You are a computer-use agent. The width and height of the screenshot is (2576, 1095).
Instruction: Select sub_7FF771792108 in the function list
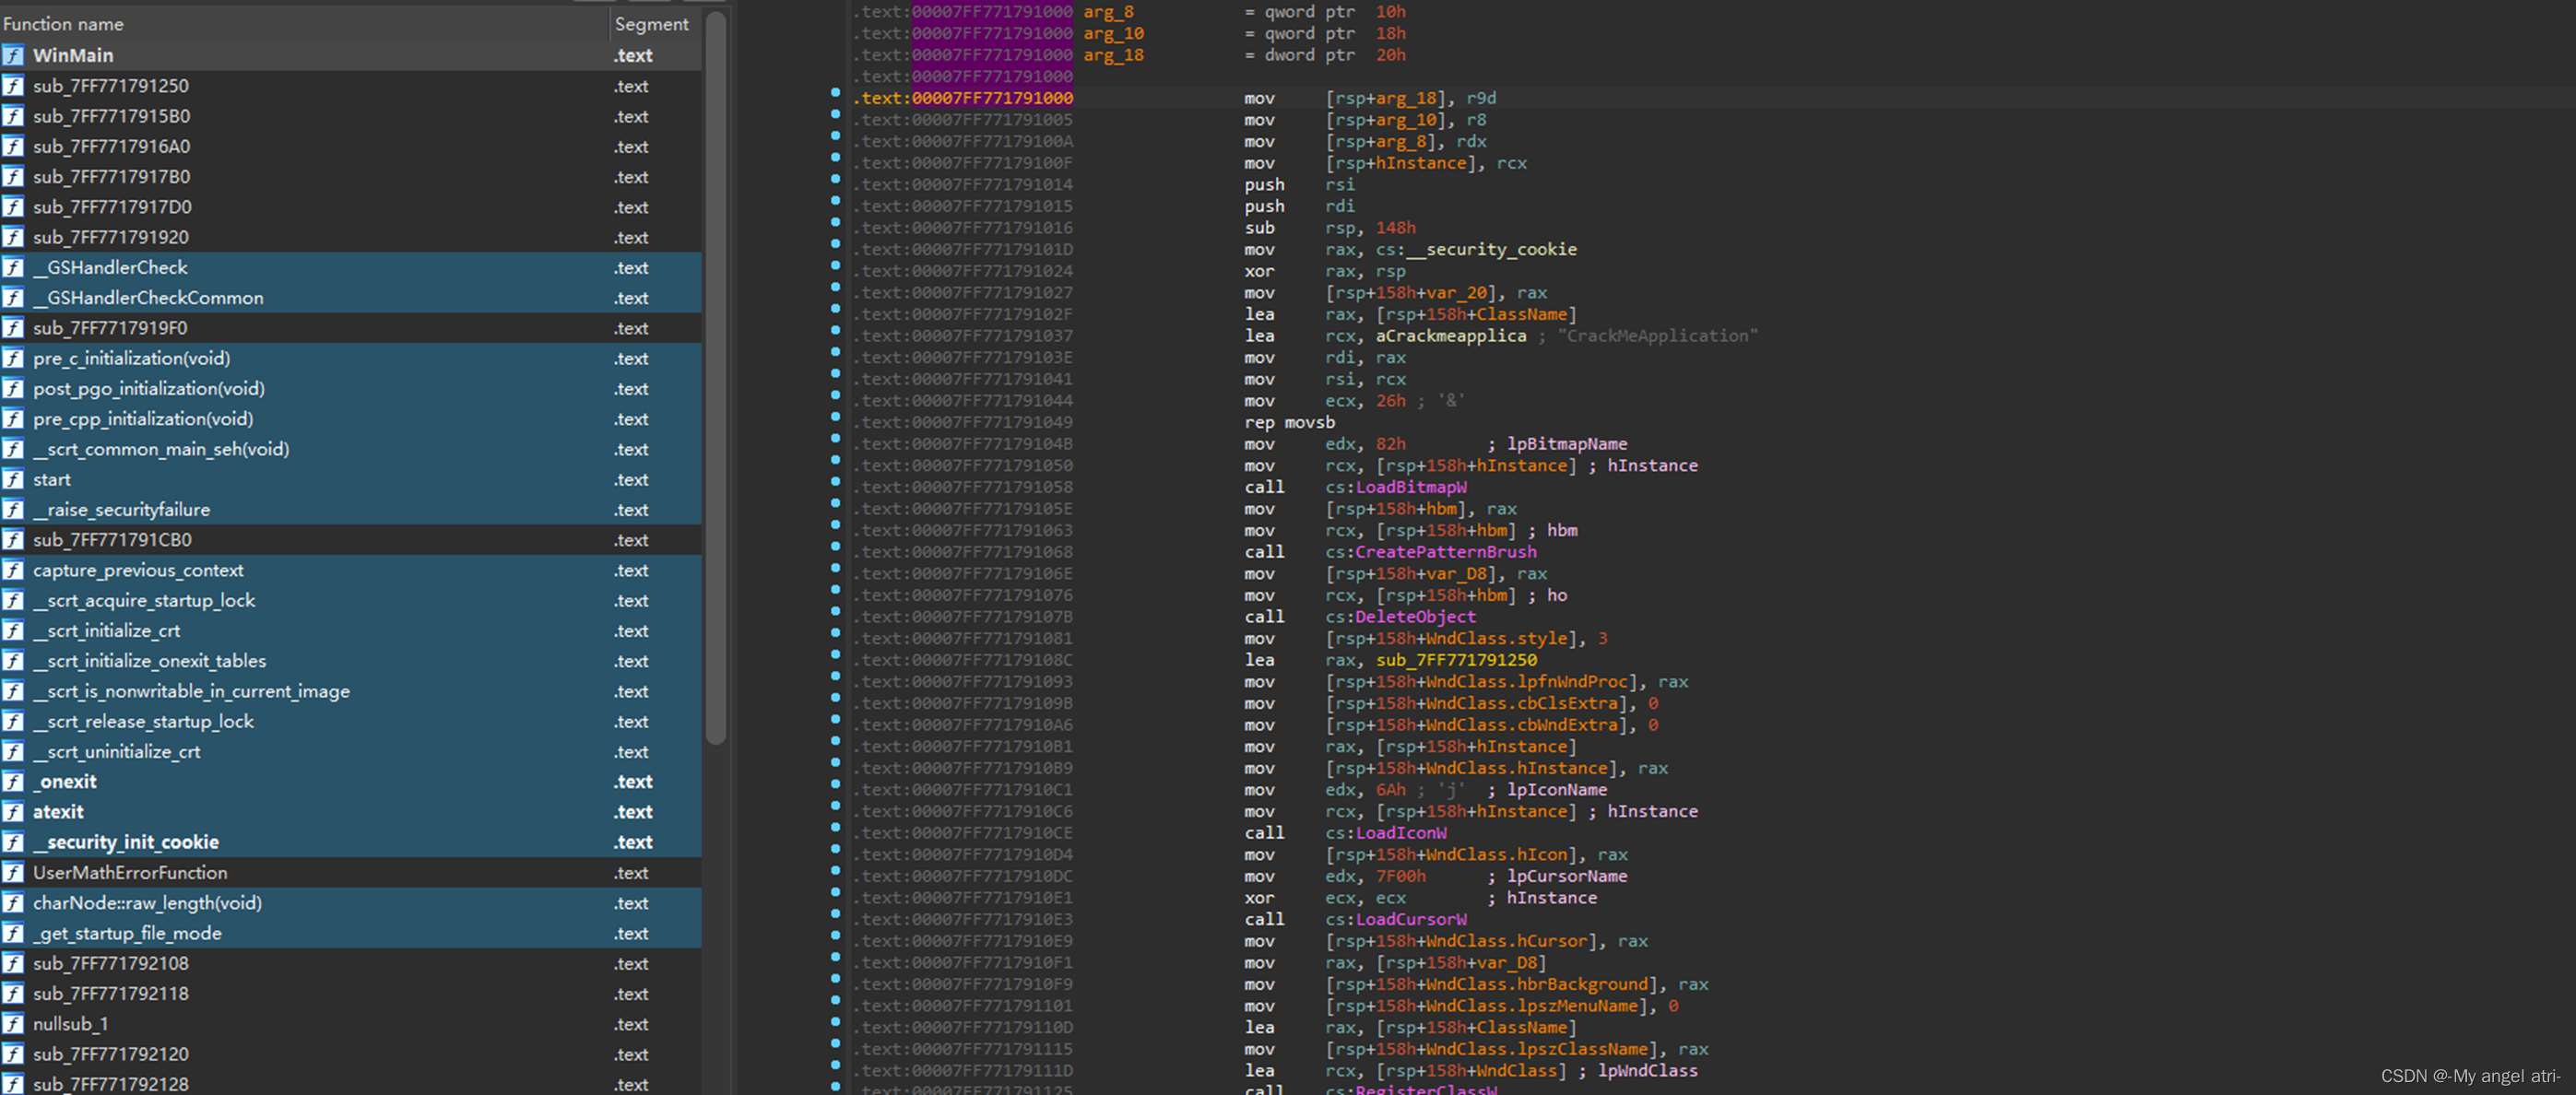(x=350, y=963)
